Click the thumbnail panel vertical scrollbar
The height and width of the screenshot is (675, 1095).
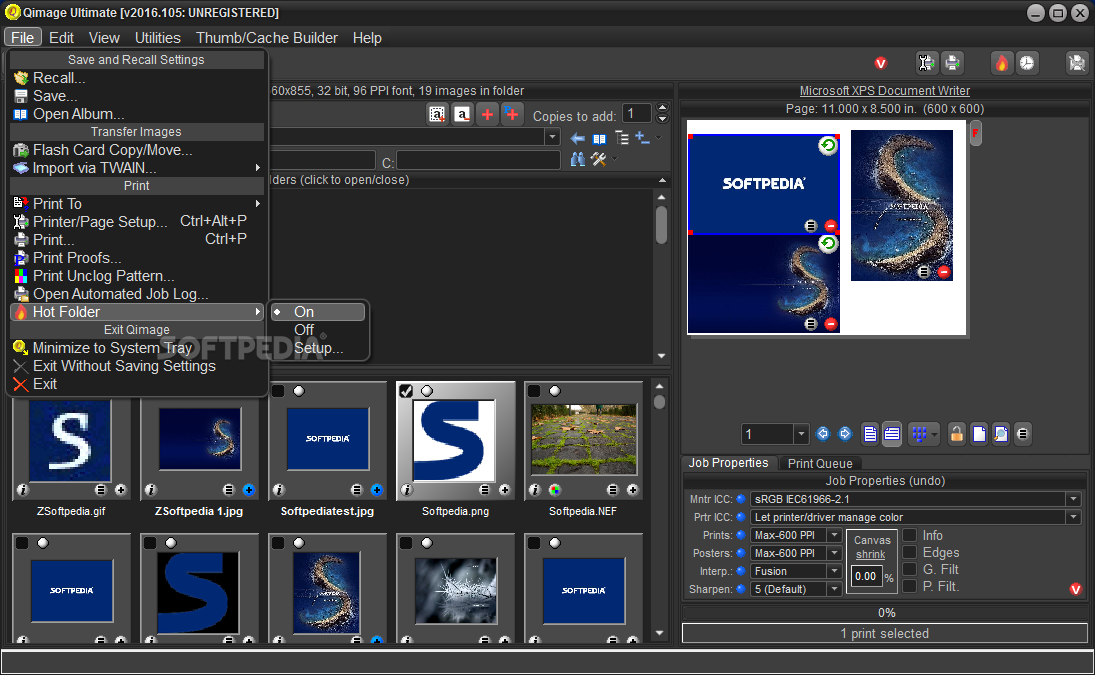[x=659, y=512]
